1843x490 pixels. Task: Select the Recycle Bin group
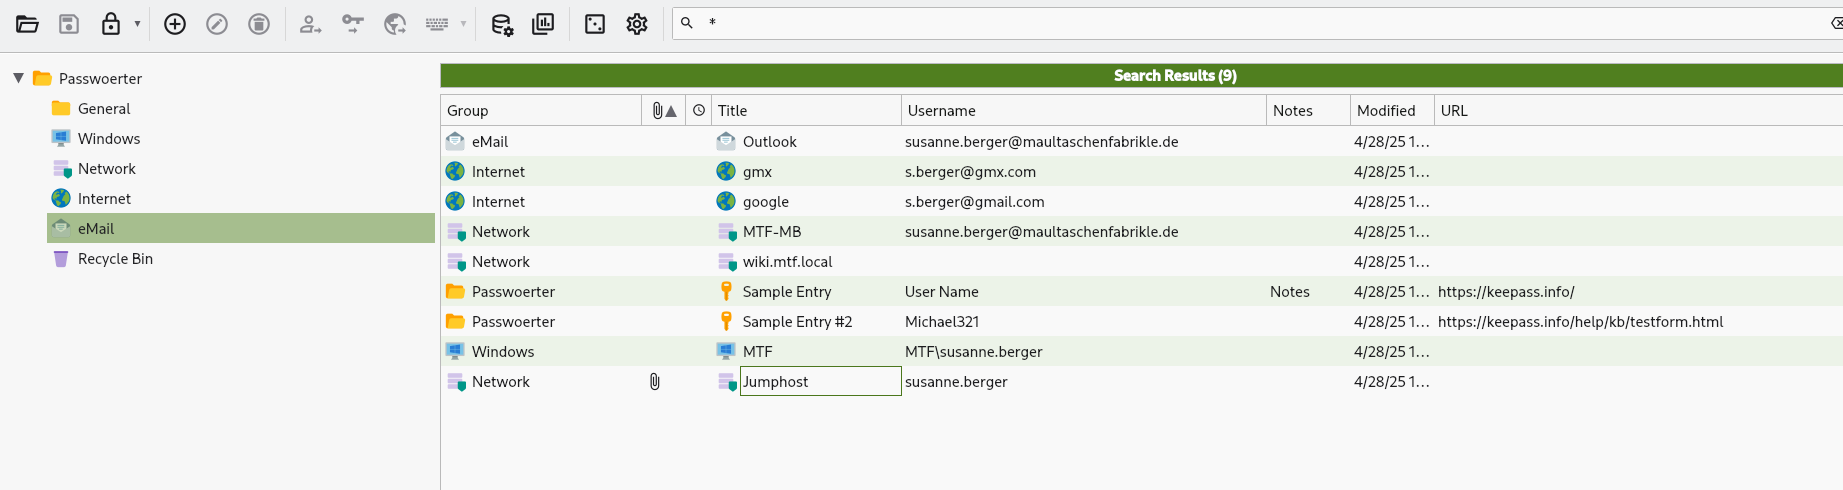[x=115, y=259]
